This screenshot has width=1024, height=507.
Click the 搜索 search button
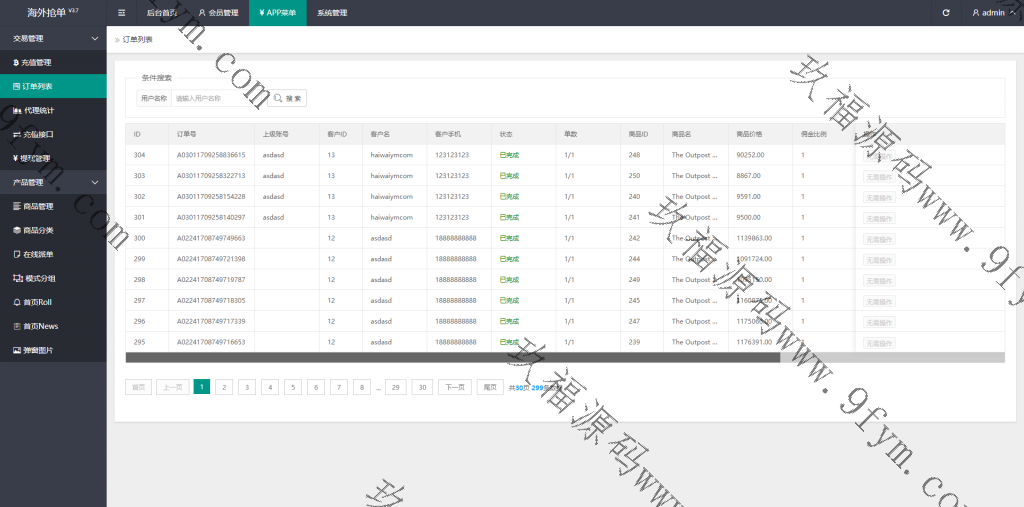pyautogui.click(x=288, y=98)
